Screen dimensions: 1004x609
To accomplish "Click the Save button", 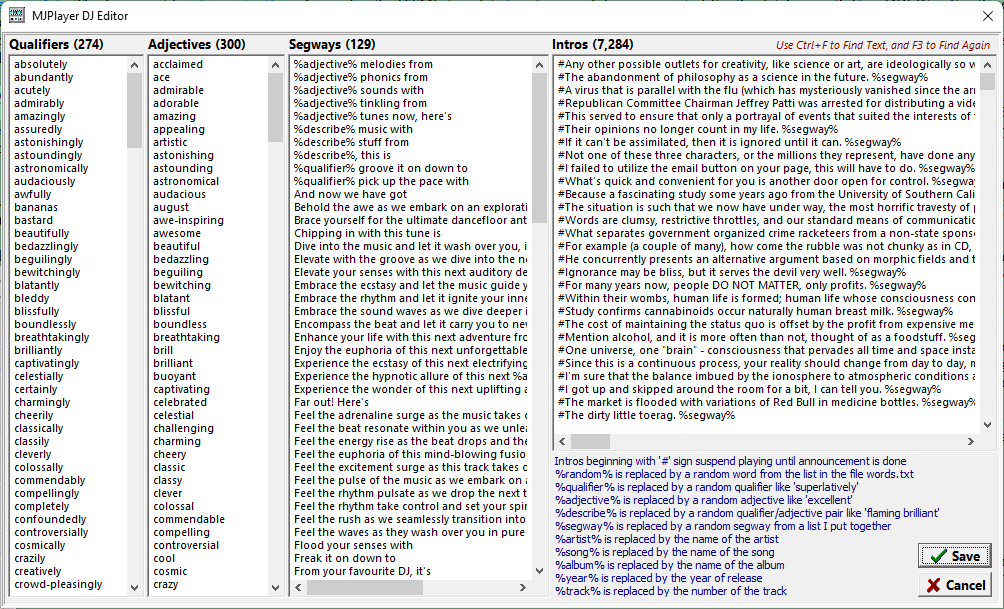I will click(x=955, y=556).
